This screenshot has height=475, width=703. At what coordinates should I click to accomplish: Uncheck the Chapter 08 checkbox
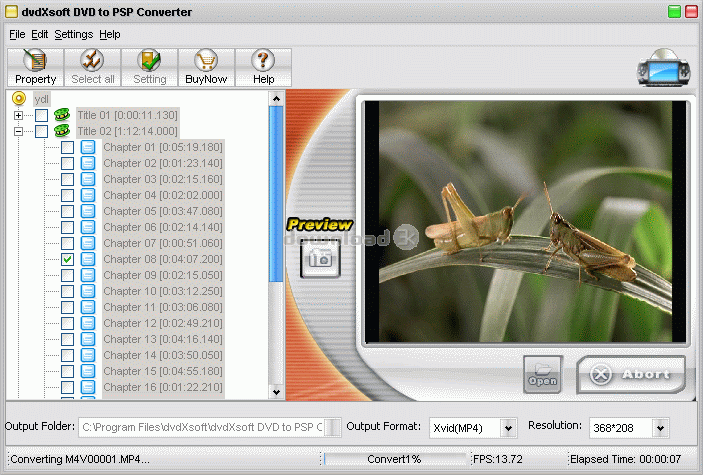point(67,259)
